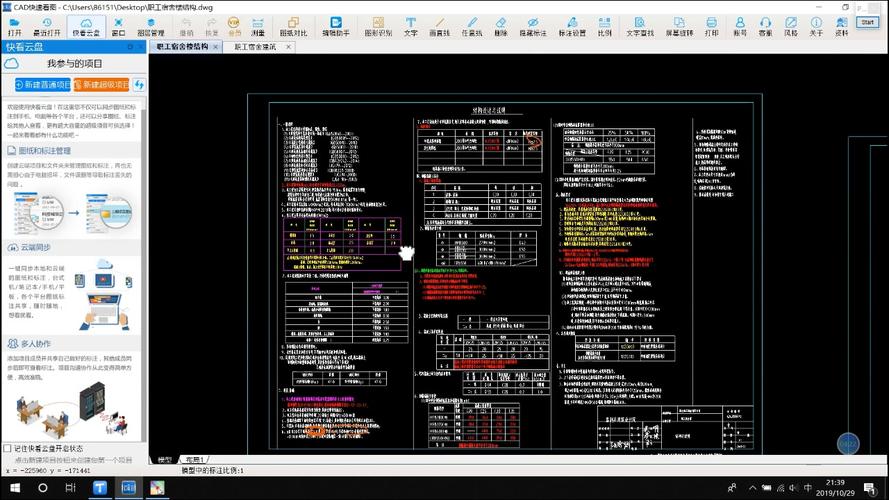Switch to the 职工宿舍楼结构 drawing tab
Viewport: 889px width, 500px height.
[183, 46]
